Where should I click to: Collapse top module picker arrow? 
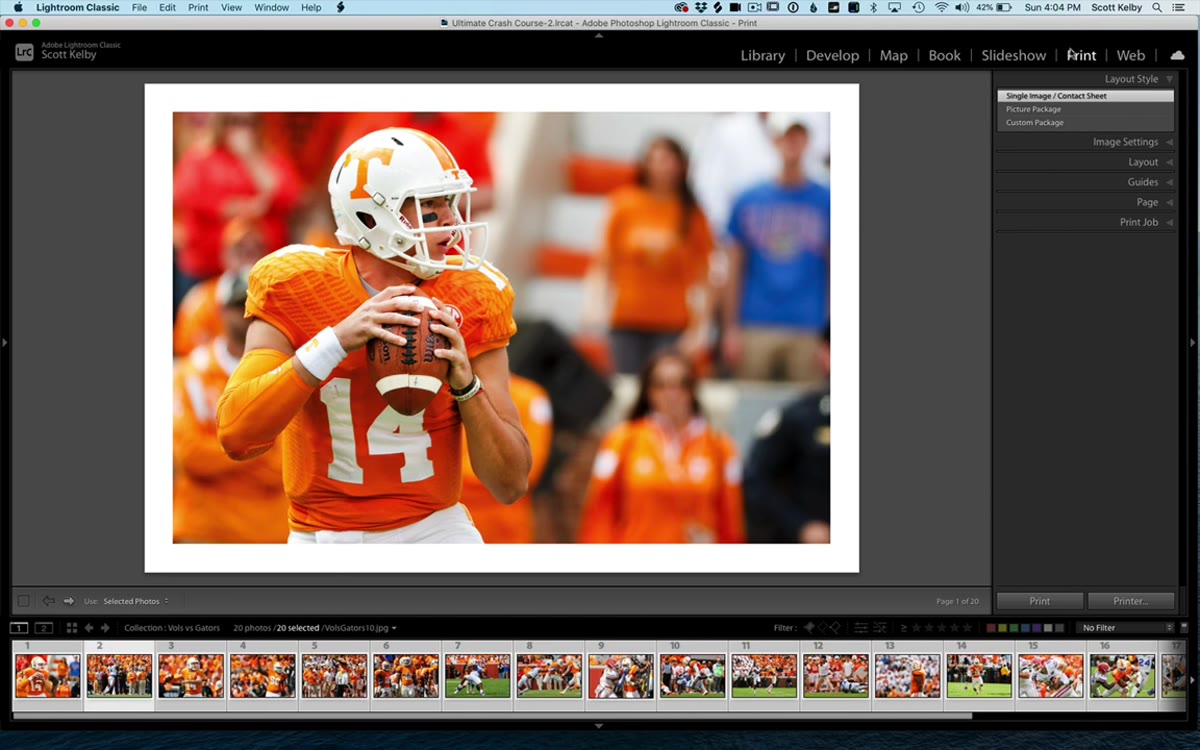599,35
